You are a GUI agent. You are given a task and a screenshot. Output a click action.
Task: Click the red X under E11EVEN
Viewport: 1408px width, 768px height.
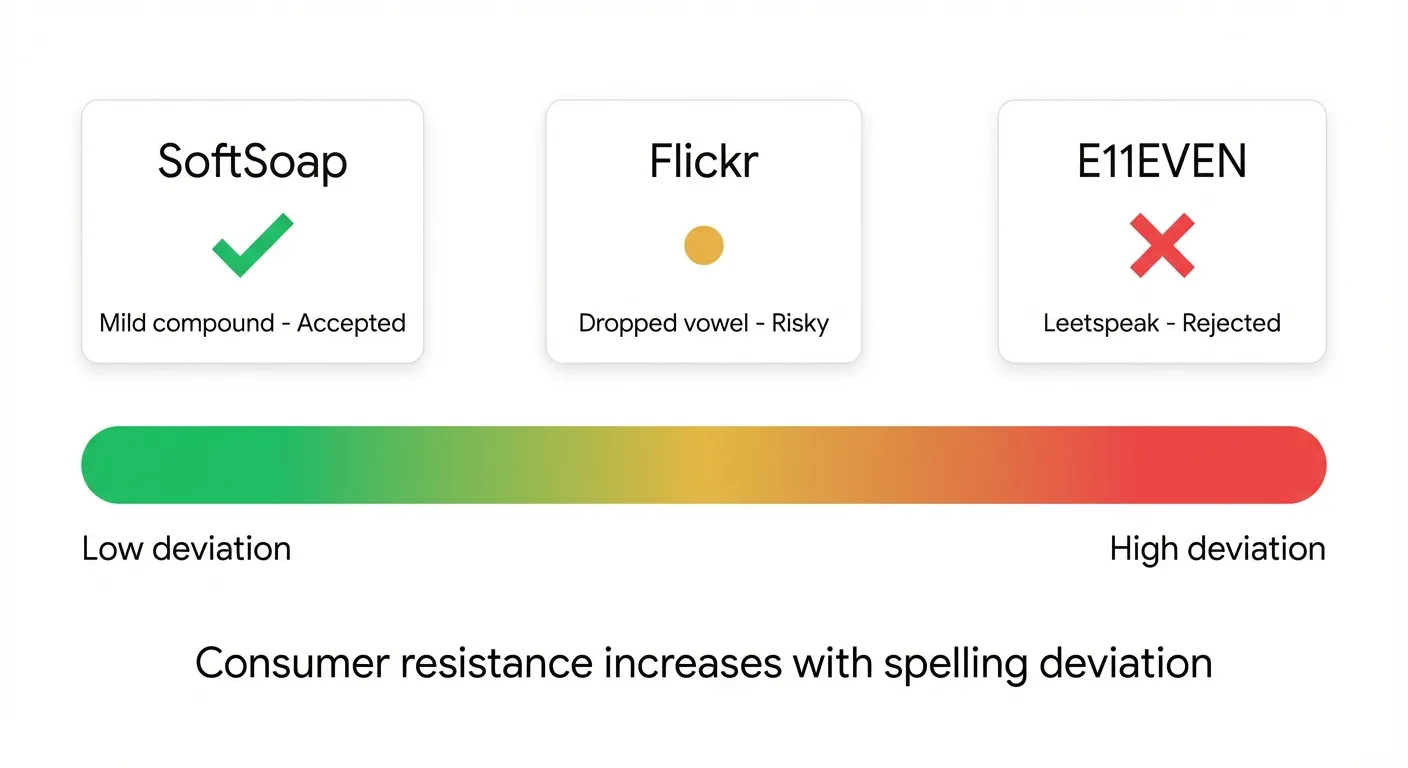1162,245
